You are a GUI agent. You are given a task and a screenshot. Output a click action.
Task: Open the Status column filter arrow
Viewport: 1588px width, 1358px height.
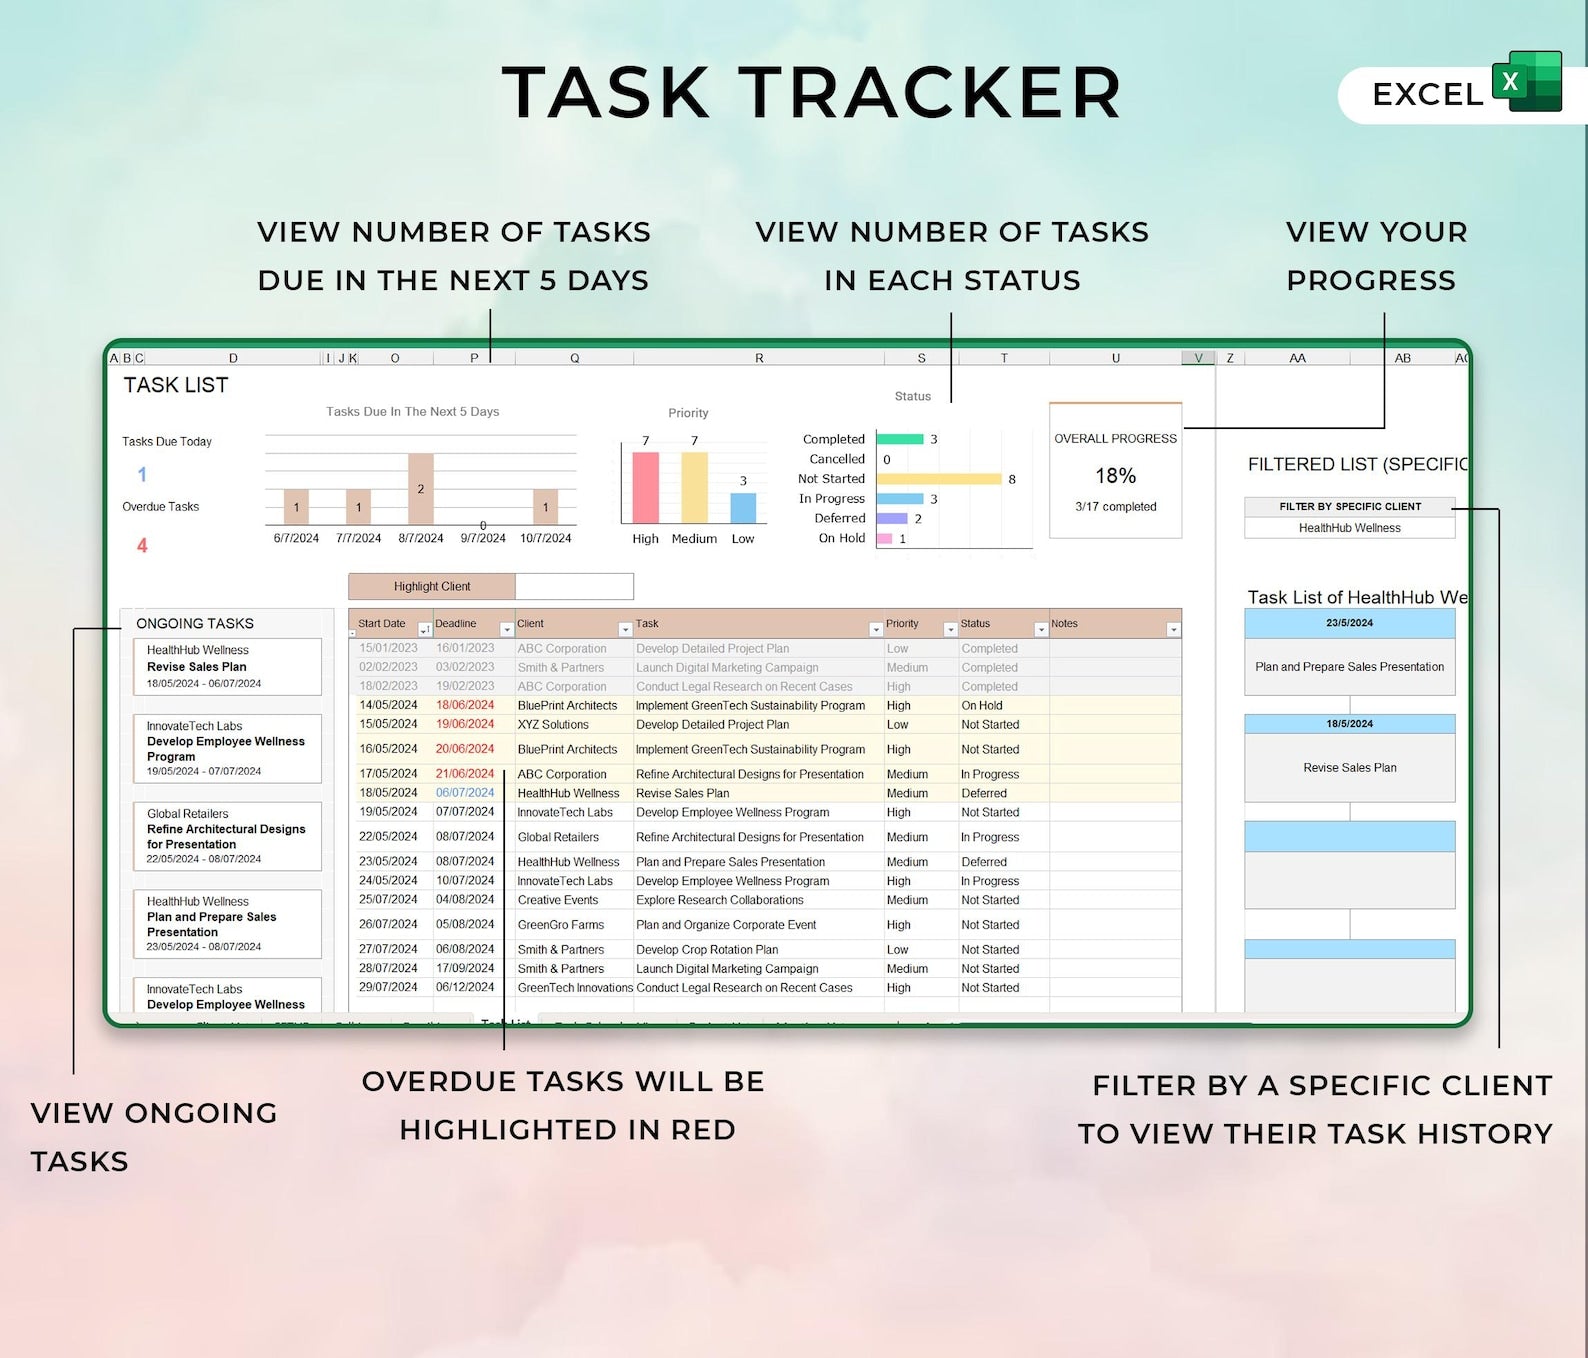pos(1040,630)
